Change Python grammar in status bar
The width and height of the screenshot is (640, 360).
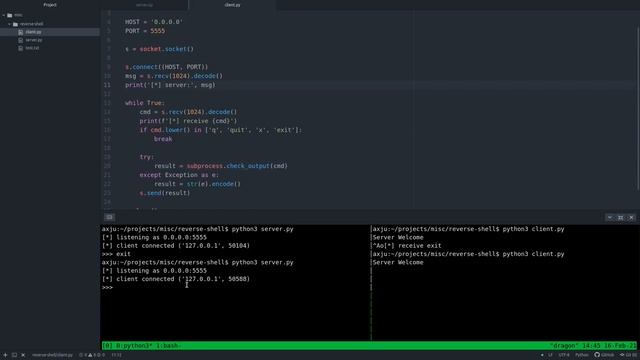582,355
